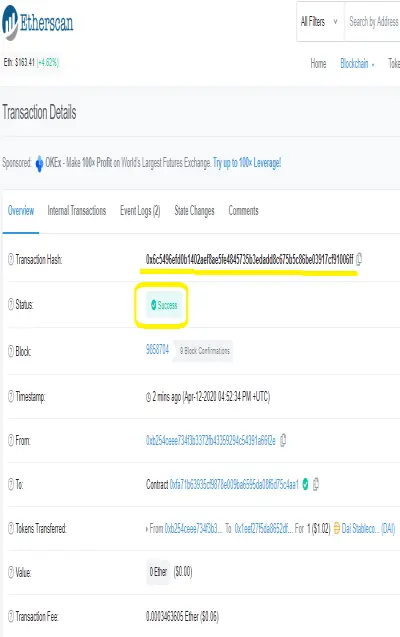
Task: Select the Overview tab
Action: (21, 210)
